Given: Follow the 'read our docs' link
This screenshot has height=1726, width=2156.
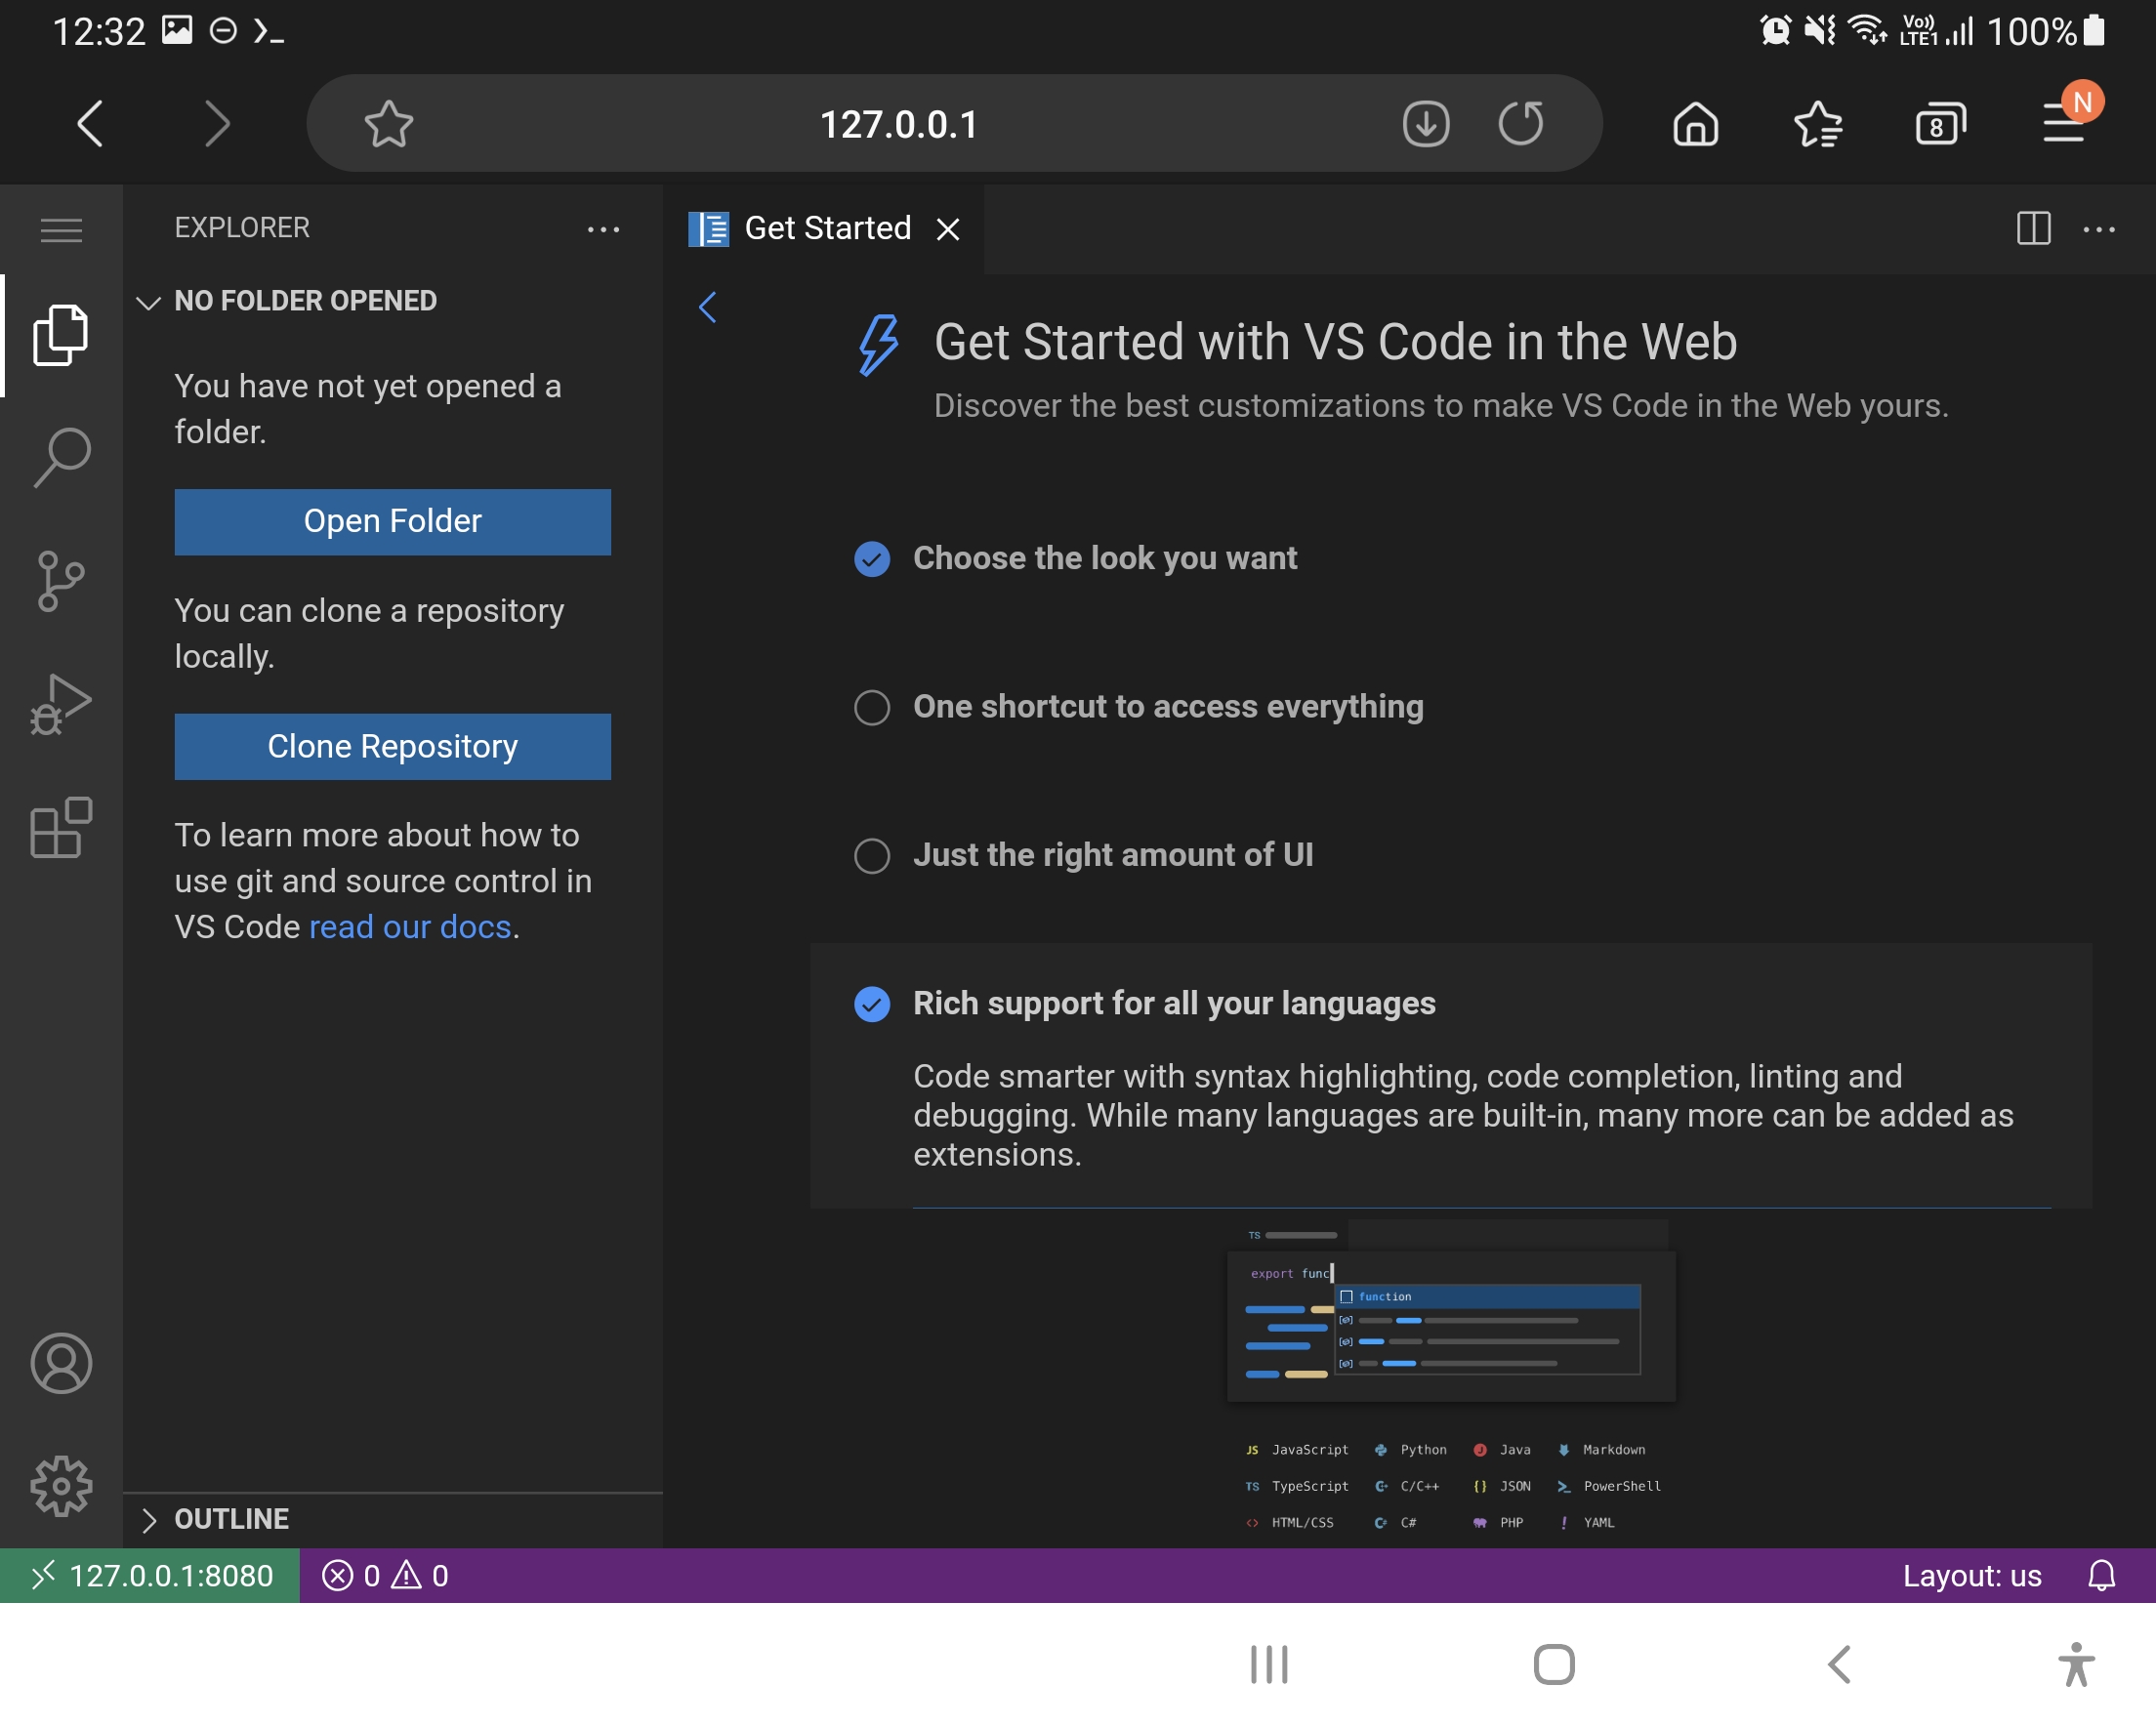Looking at the screenshot, I should click(x=410, y=927).
